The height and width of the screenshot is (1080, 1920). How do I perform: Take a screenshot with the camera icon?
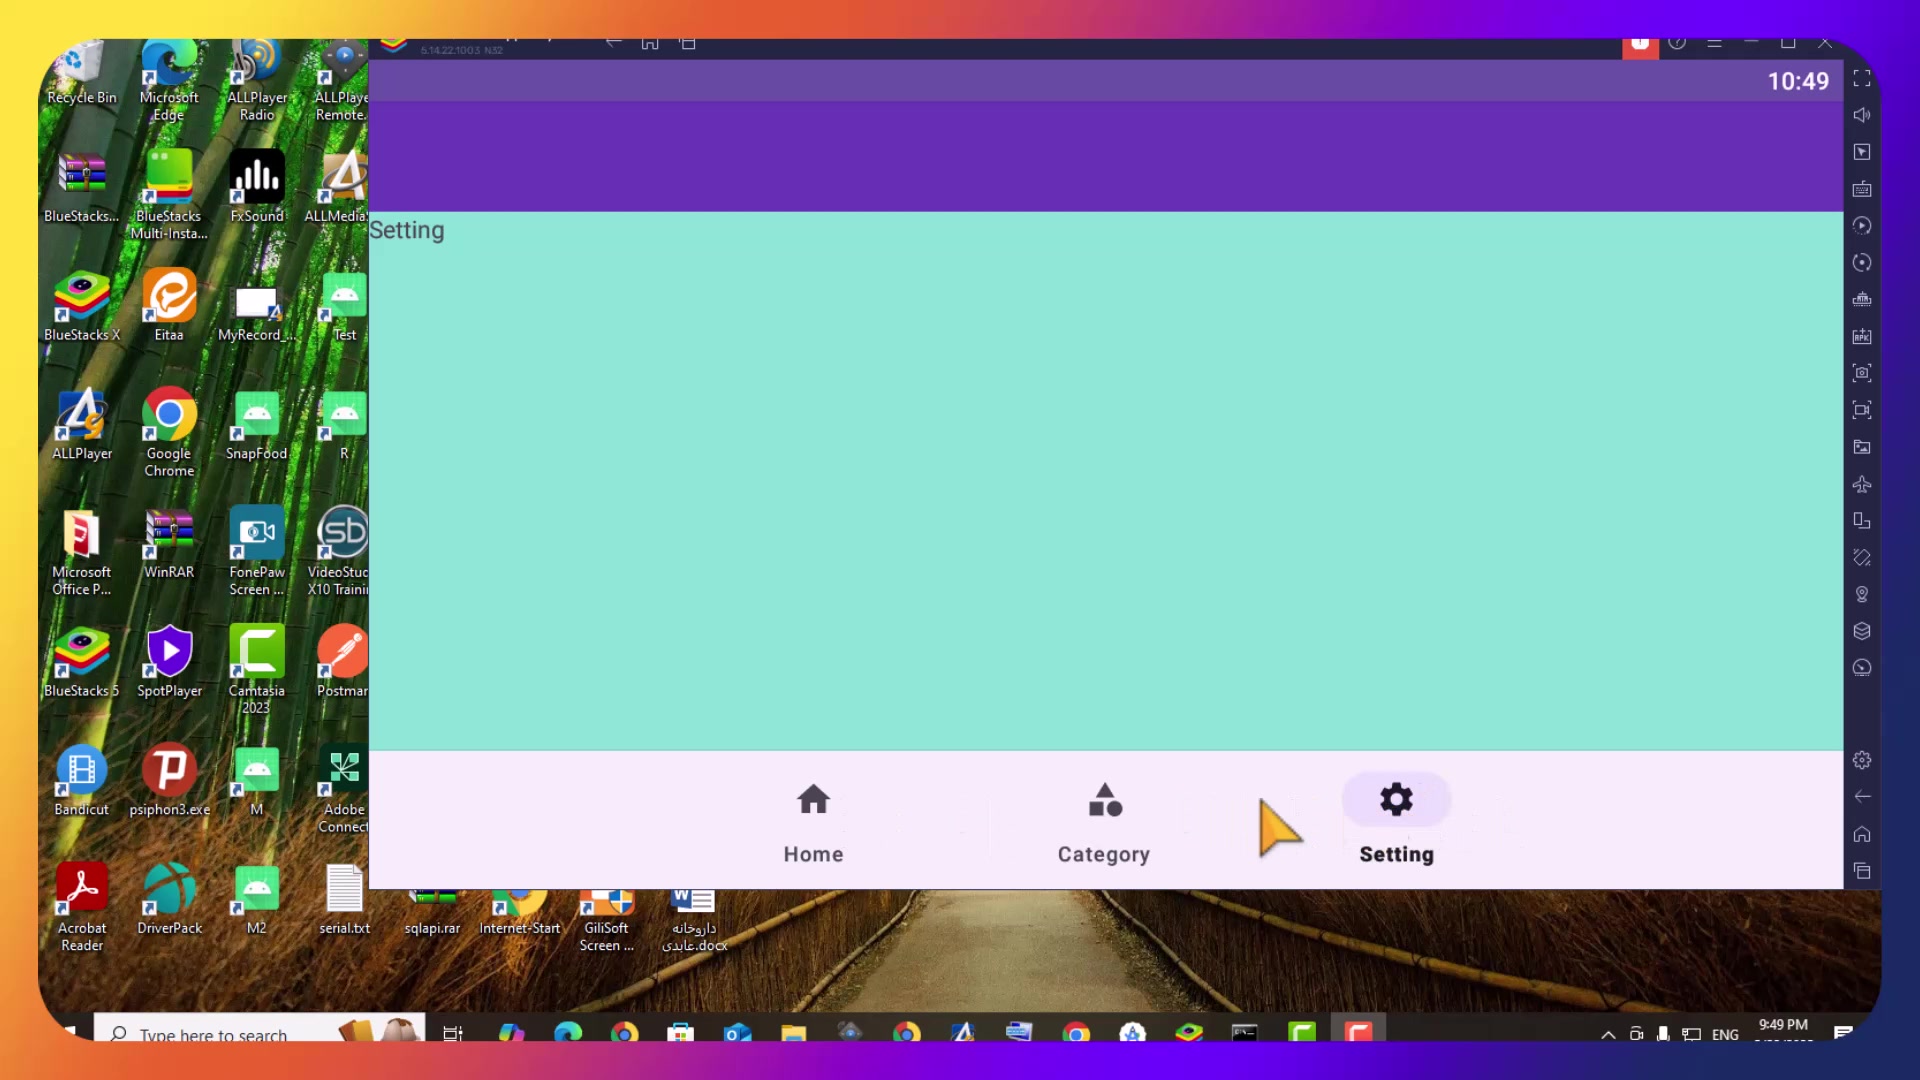pos(1861,373)
